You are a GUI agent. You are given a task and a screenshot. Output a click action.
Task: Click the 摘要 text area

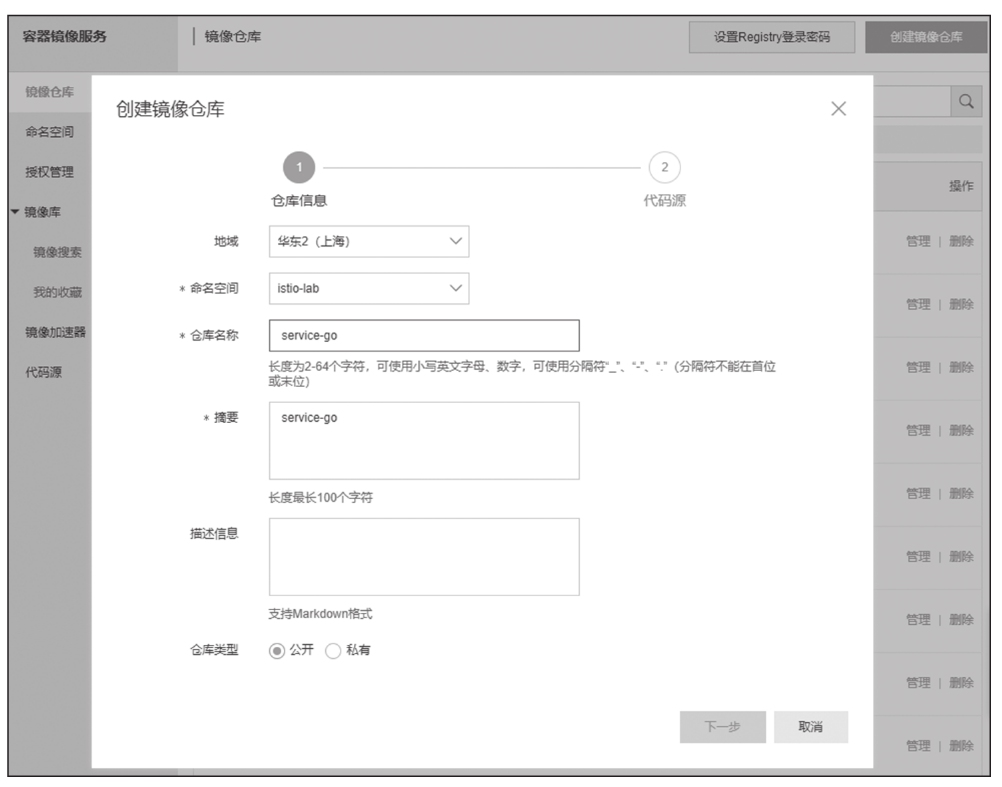pyautogui.click(x=424, y=441)
